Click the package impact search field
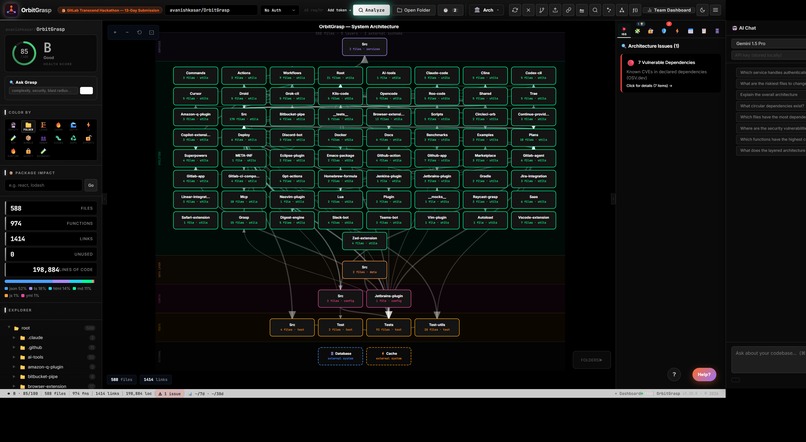 pyautogui.click(x=44, y=185)
